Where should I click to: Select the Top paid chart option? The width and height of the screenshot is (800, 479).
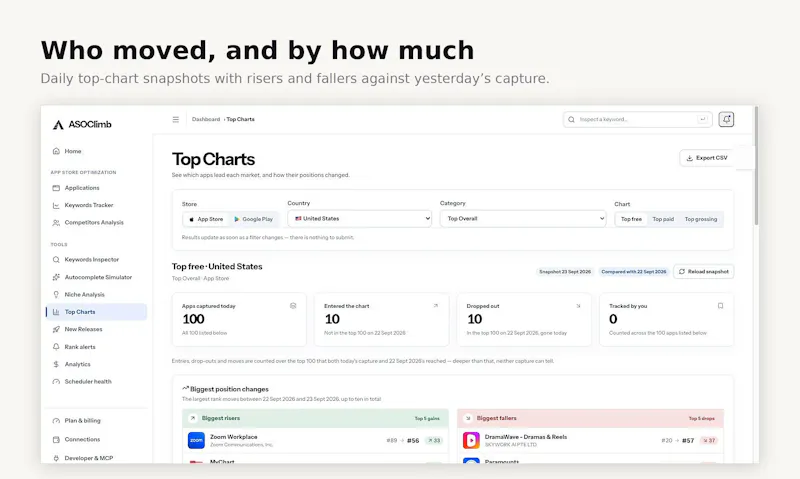pos(663,219)
